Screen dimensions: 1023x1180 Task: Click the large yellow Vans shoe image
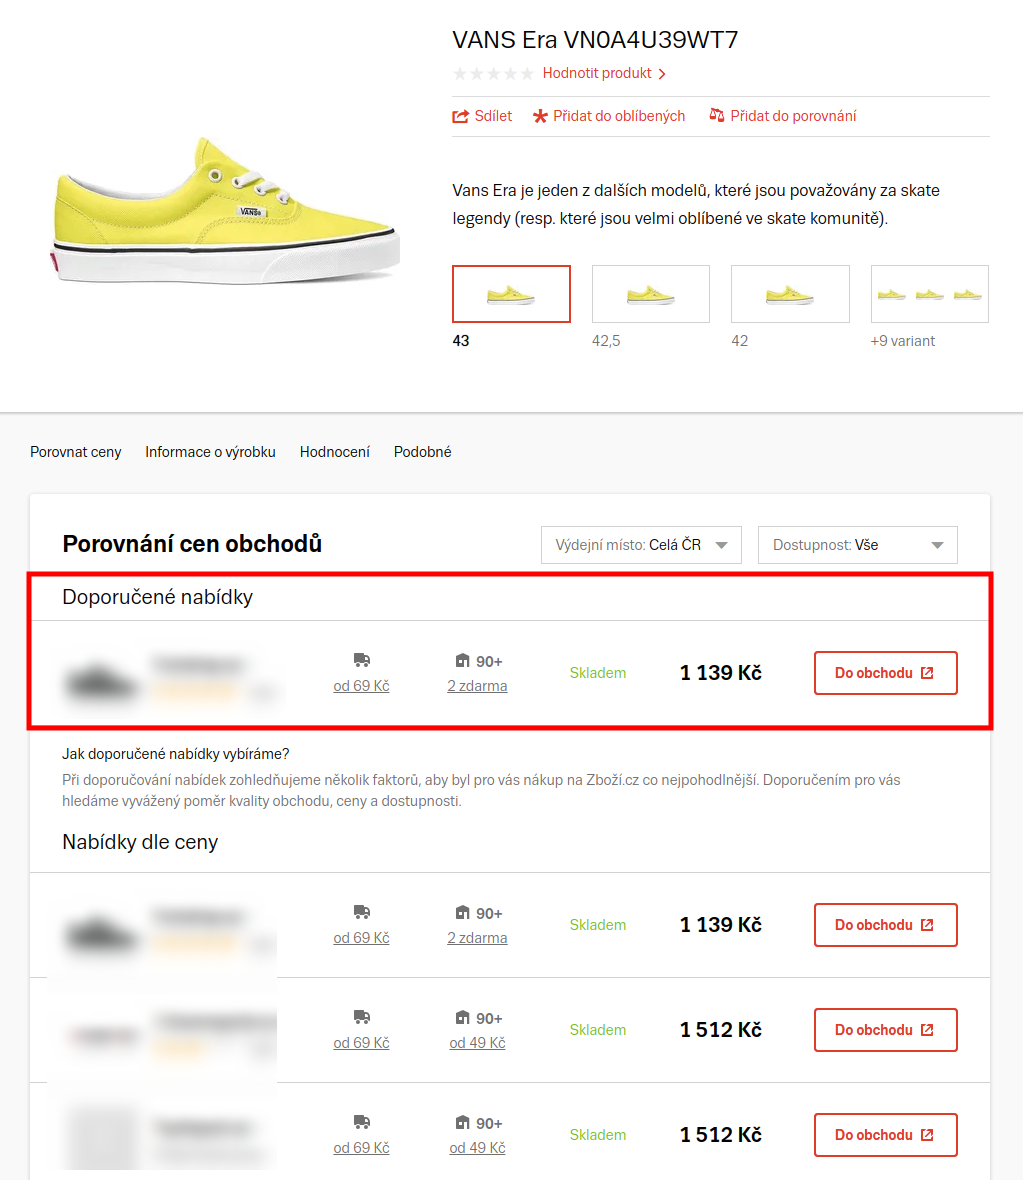(226, 211)
